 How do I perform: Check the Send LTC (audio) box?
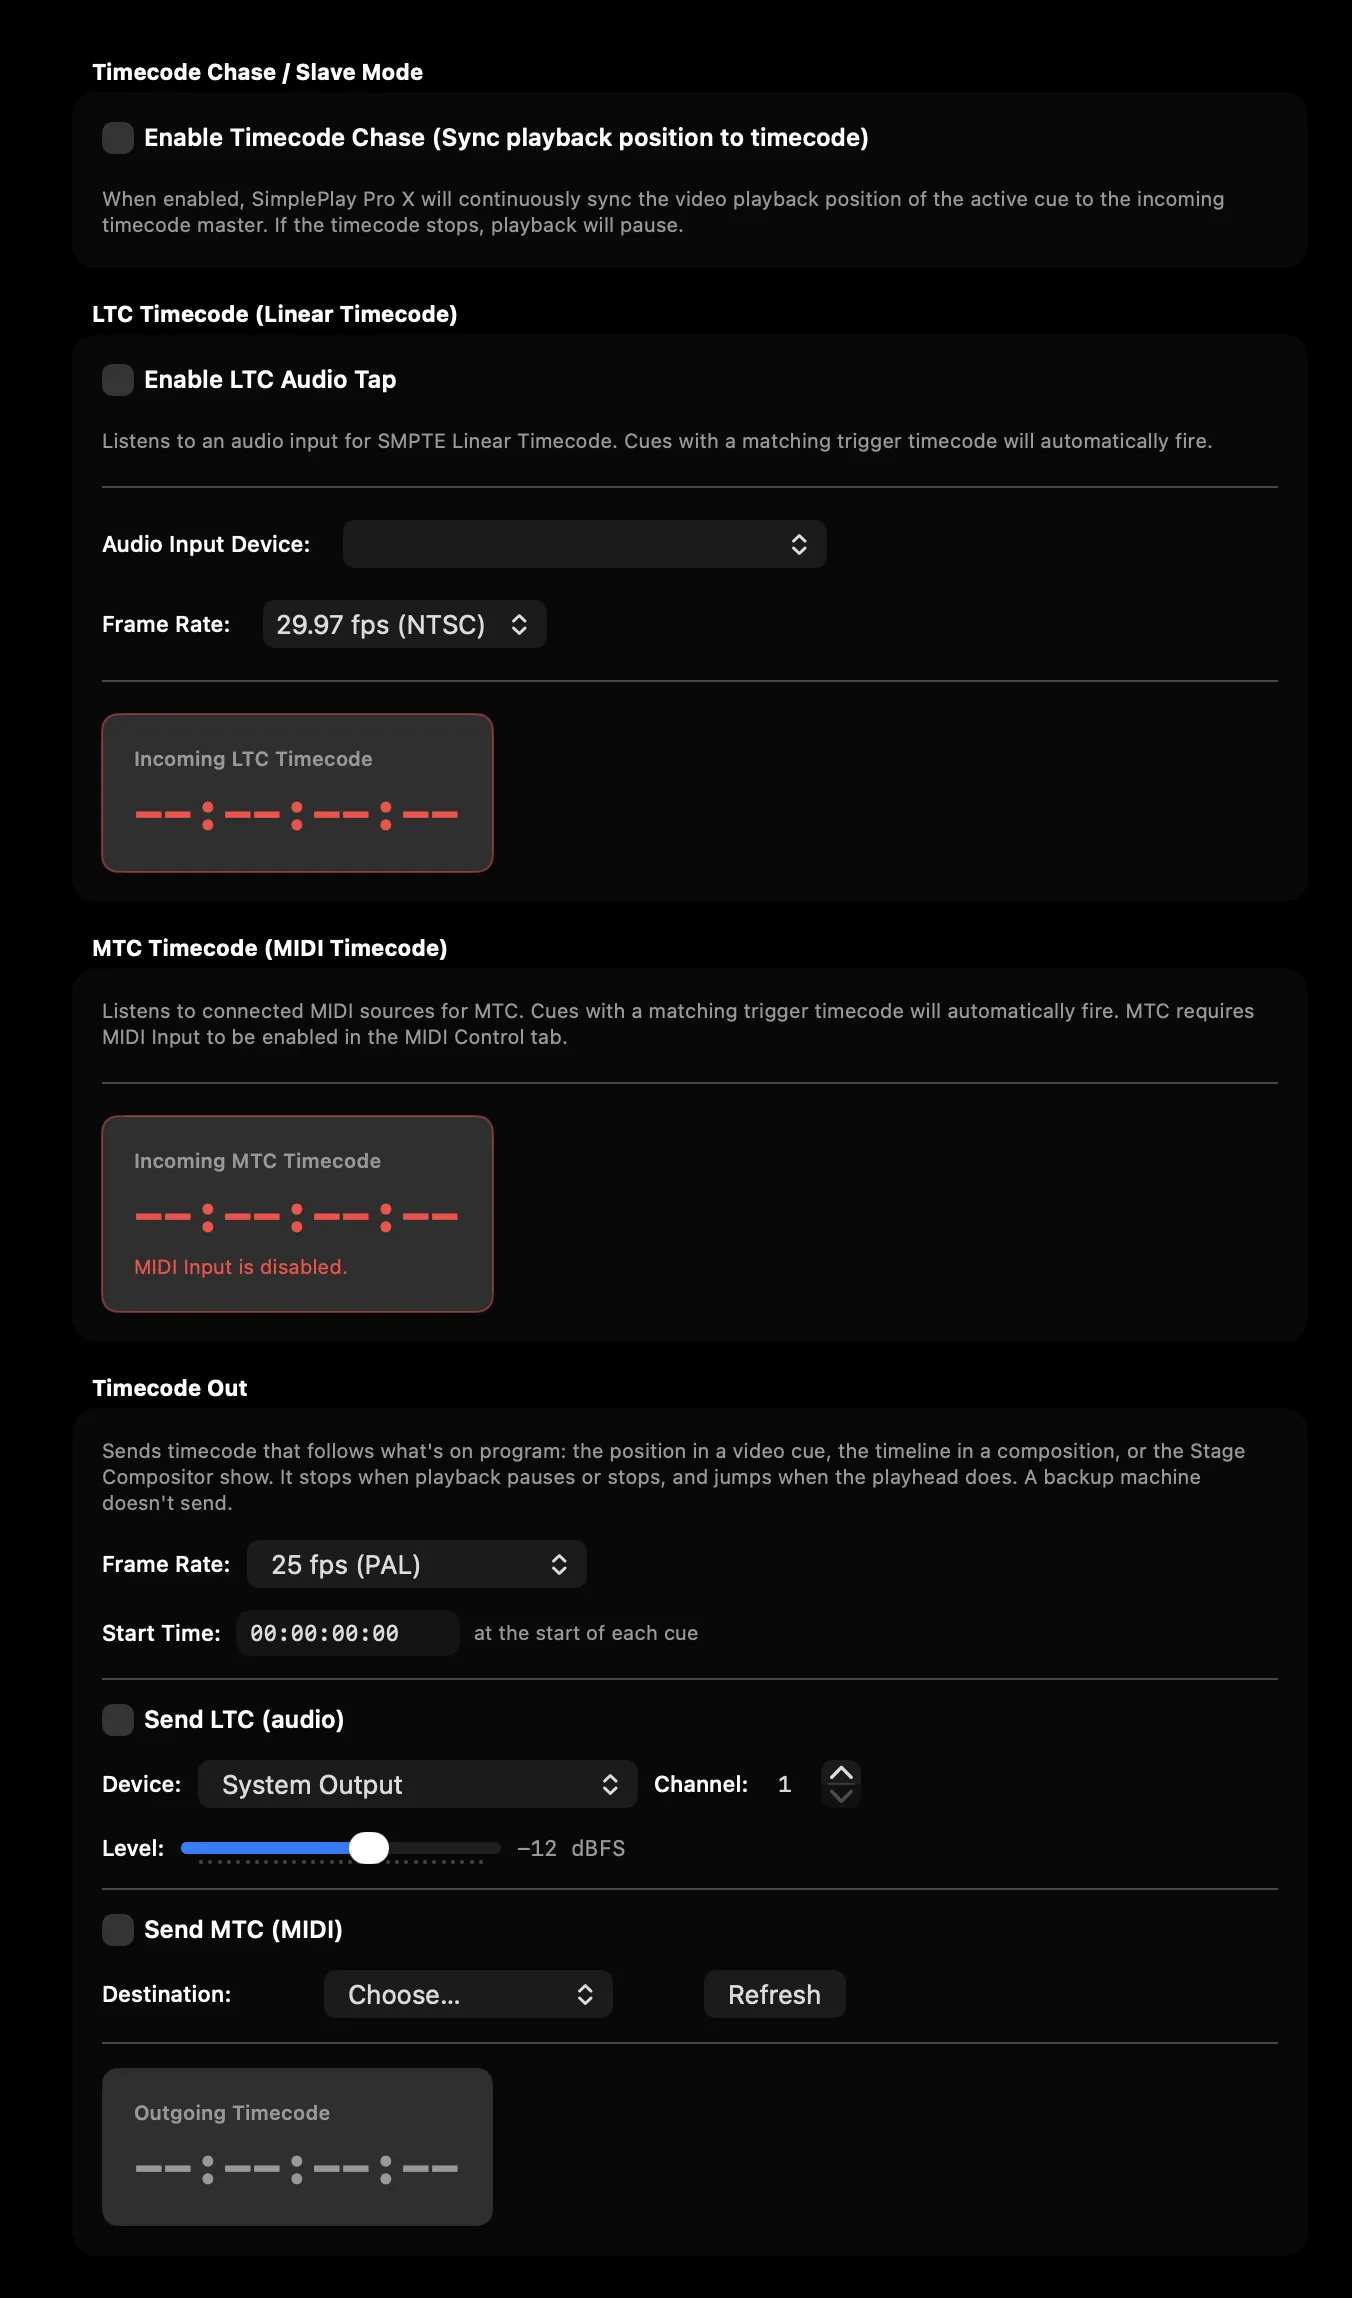click(x=118, y=1720)
